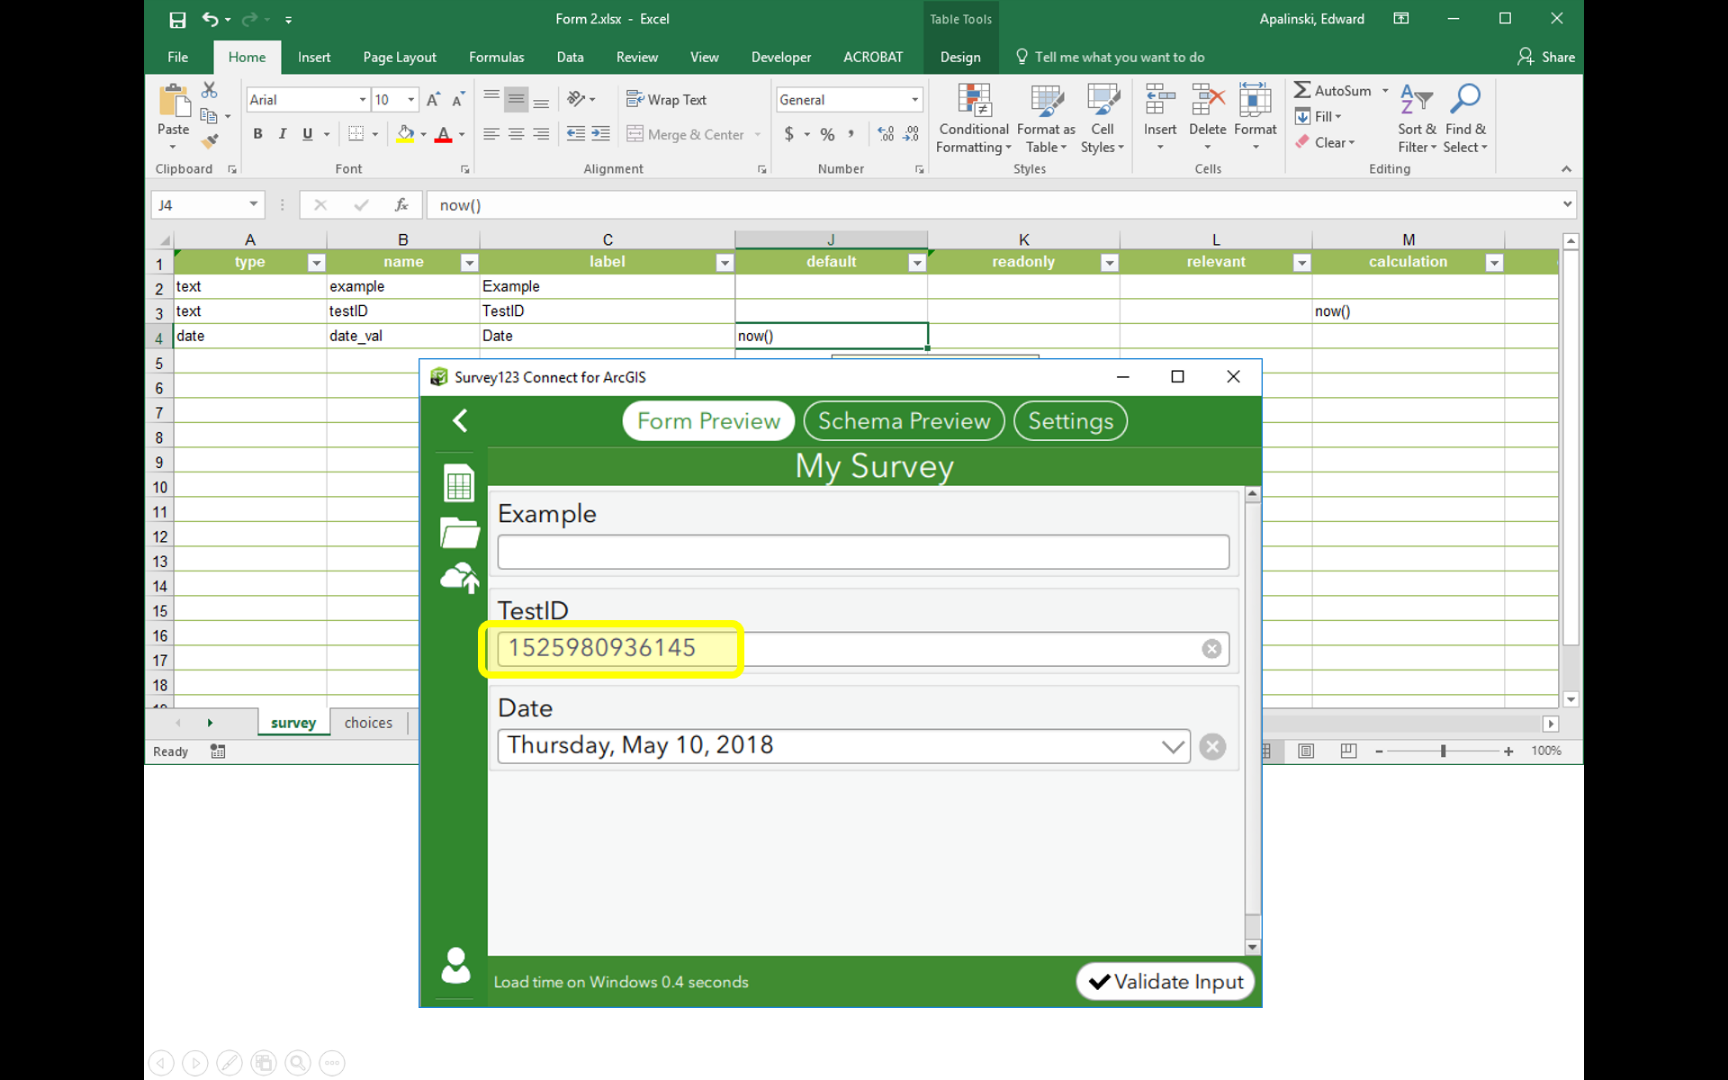Click the Share button in Excel
The image size is (1728, 1080).
pos(1546,57)
